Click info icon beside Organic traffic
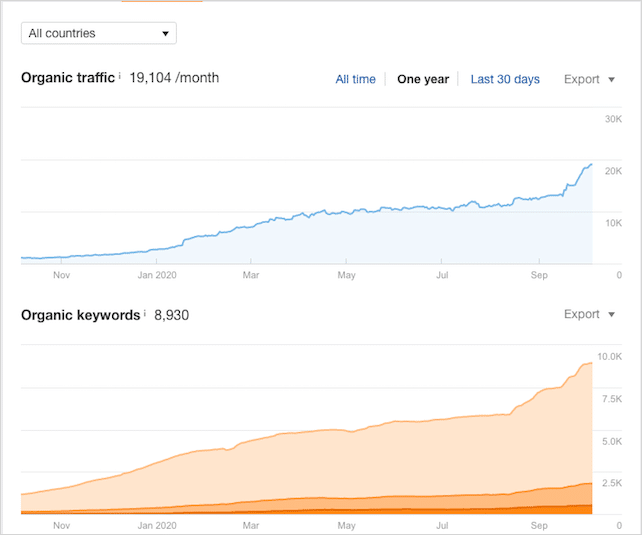The height and width of the screenshot is (535, 642). pyautogui.click(x=120, y=76)
